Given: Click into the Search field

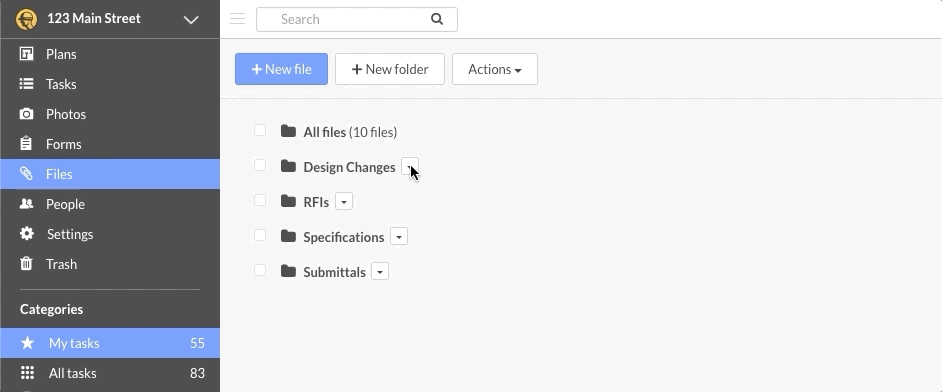Looking at the screenshot, I should 357,19.
